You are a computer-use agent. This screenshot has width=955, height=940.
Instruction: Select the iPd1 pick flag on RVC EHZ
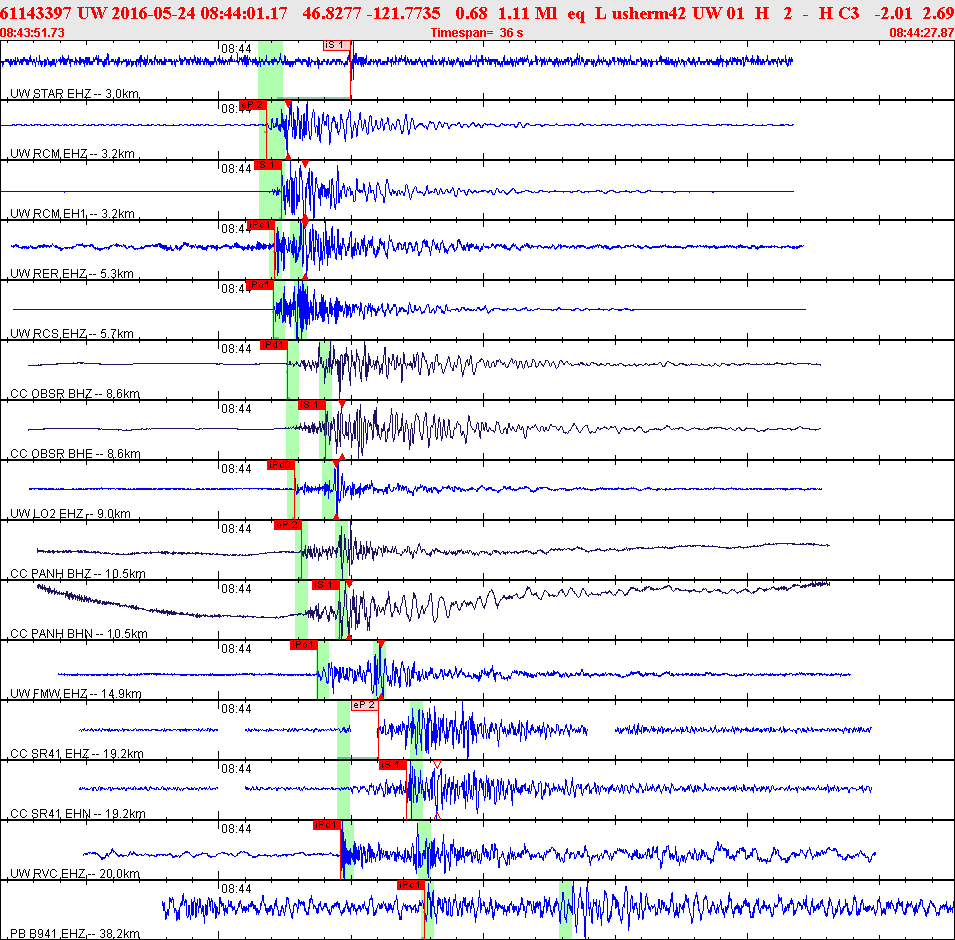[x=326, y=825]
